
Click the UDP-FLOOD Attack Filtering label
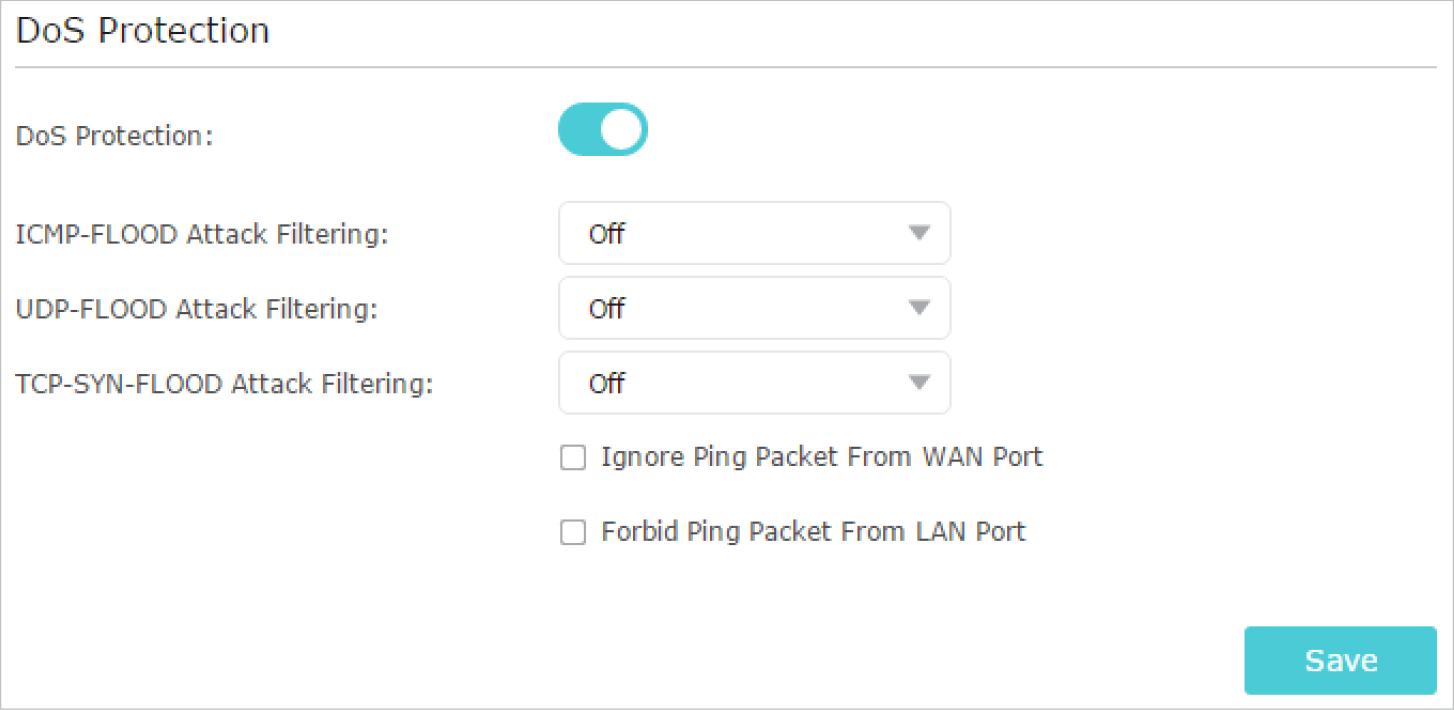pos(197,309)
